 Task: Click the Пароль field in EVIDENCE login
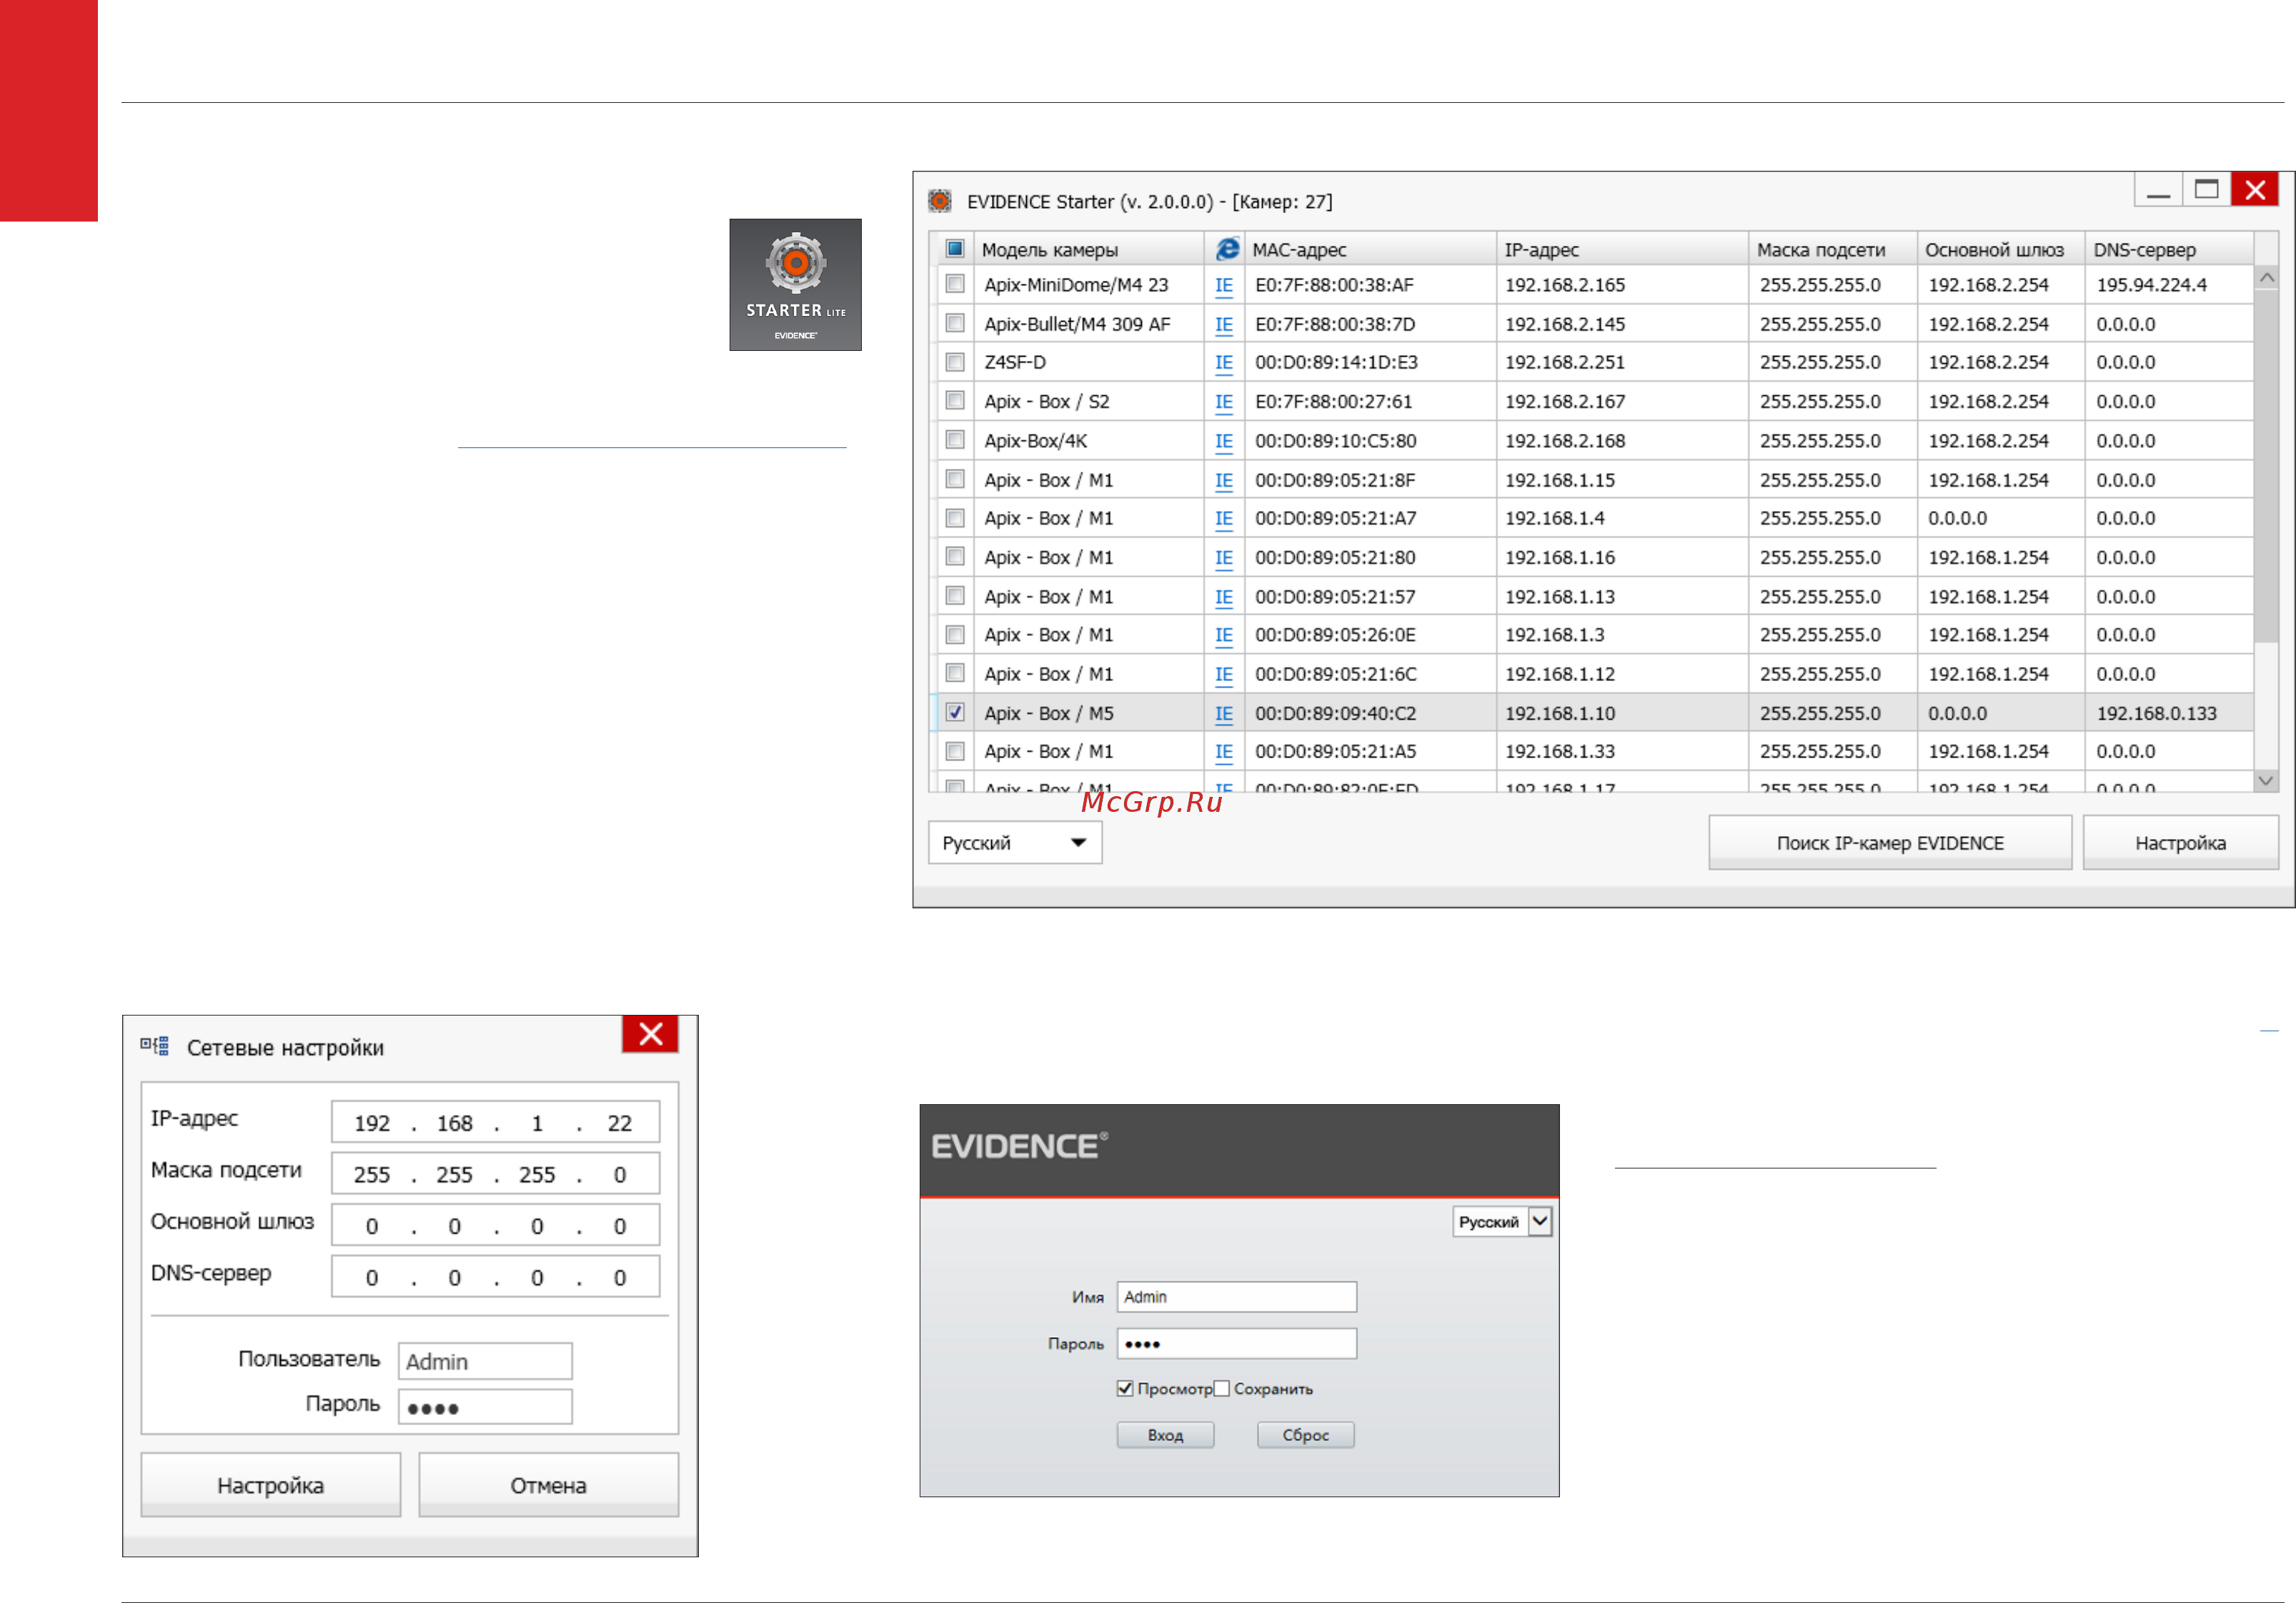point(1237,1343)
